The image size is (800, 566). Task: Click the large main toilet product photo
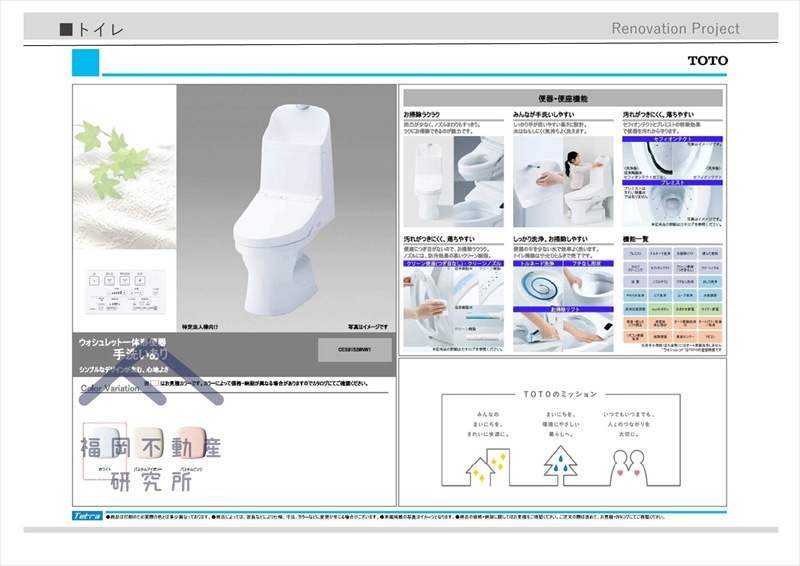tap(286, 208)
